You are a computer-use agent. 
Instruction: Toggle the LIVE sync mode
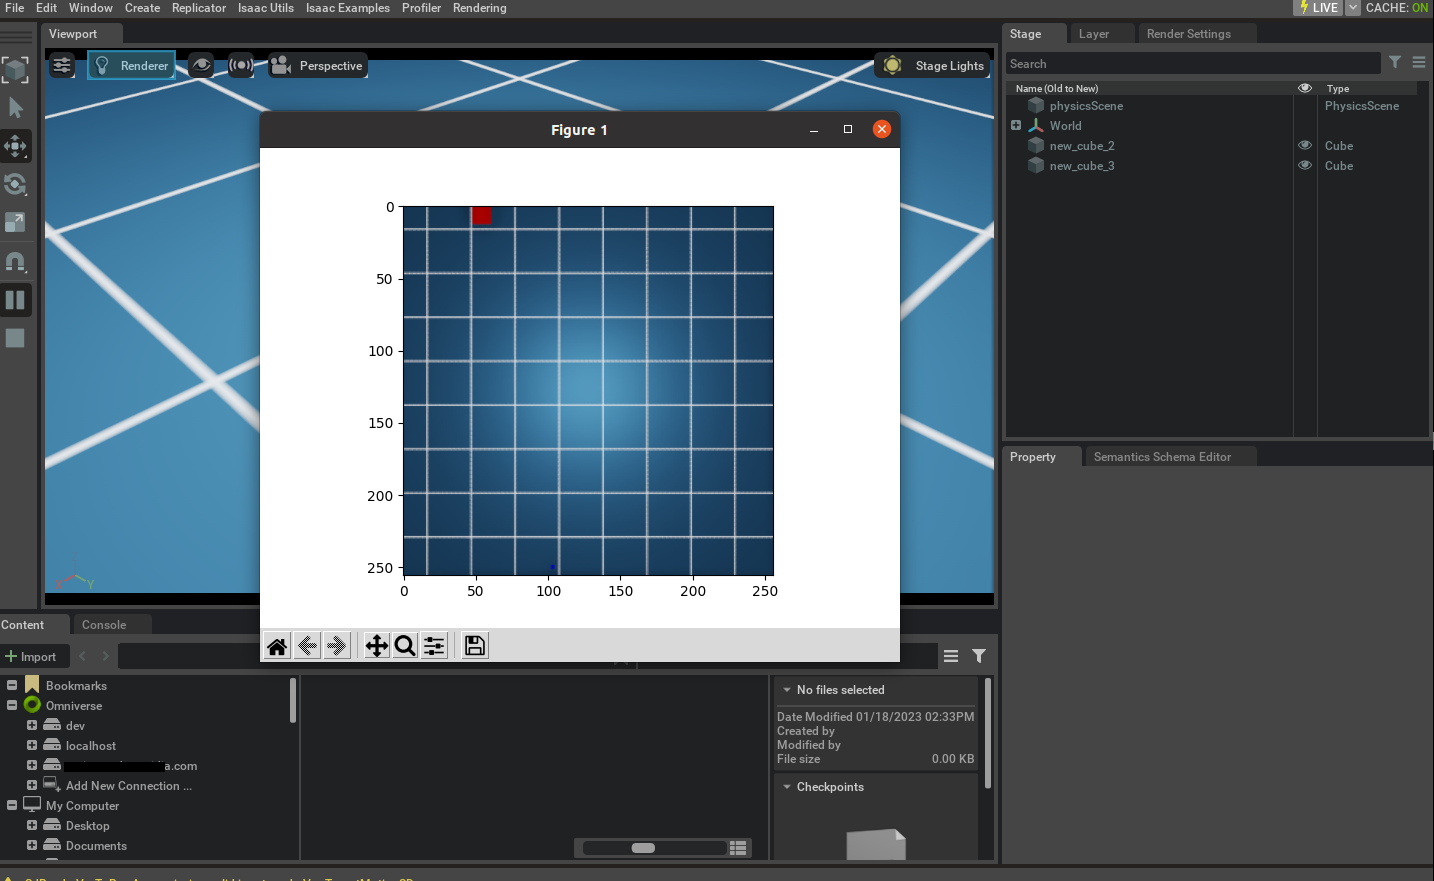[x=1317, y=8]
